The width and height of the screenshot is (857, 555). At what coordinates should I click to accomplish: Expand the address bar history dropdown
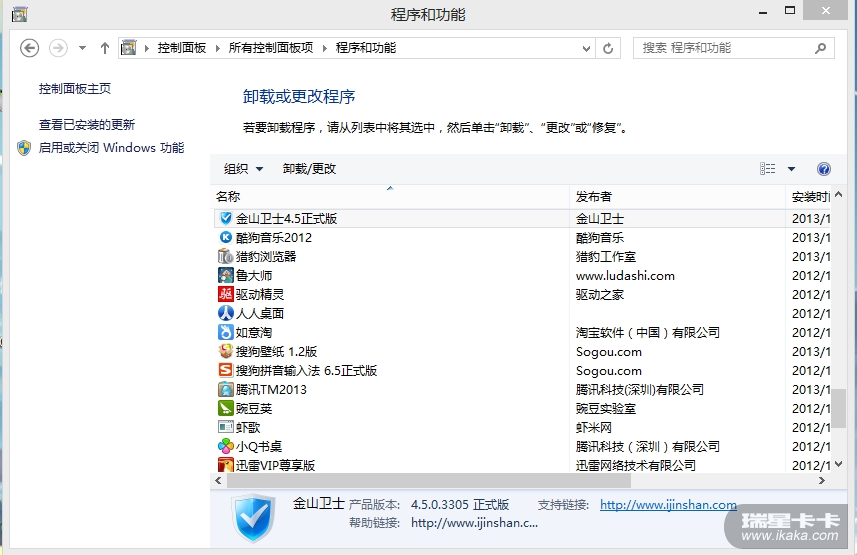[x=586, y=48]
